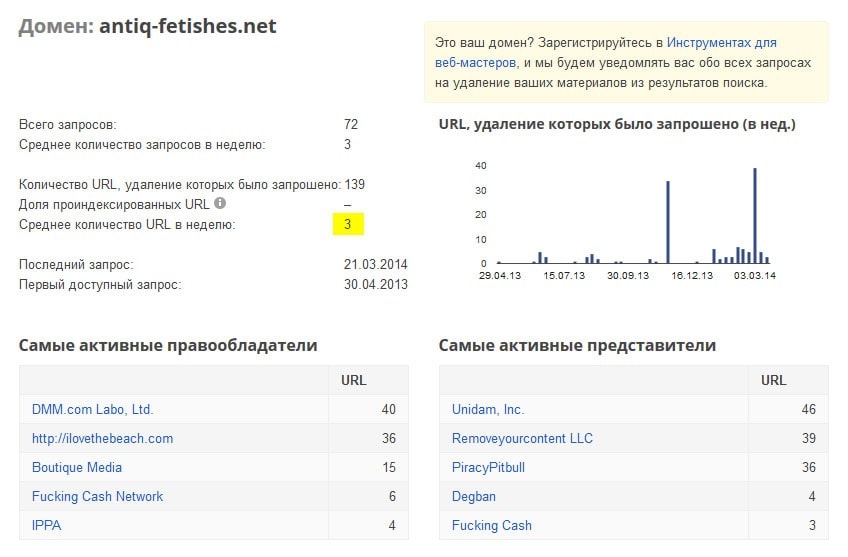Open the Unidam, Inc. representative link

point(488,409)
